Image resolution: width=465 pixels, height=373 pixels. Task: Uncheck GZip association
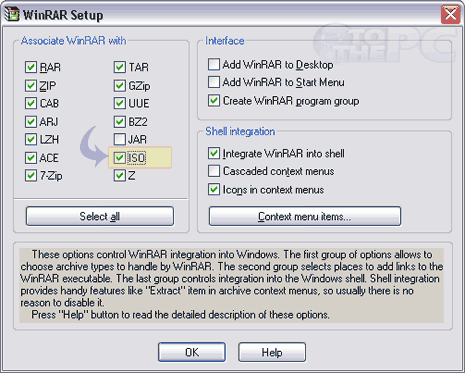point(119,85)
